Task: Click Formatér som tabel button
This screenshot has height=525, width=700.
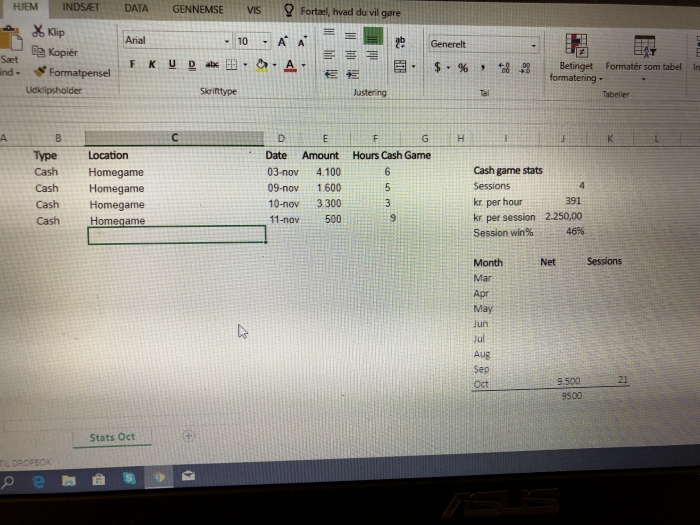Action: tap(643, 58)
